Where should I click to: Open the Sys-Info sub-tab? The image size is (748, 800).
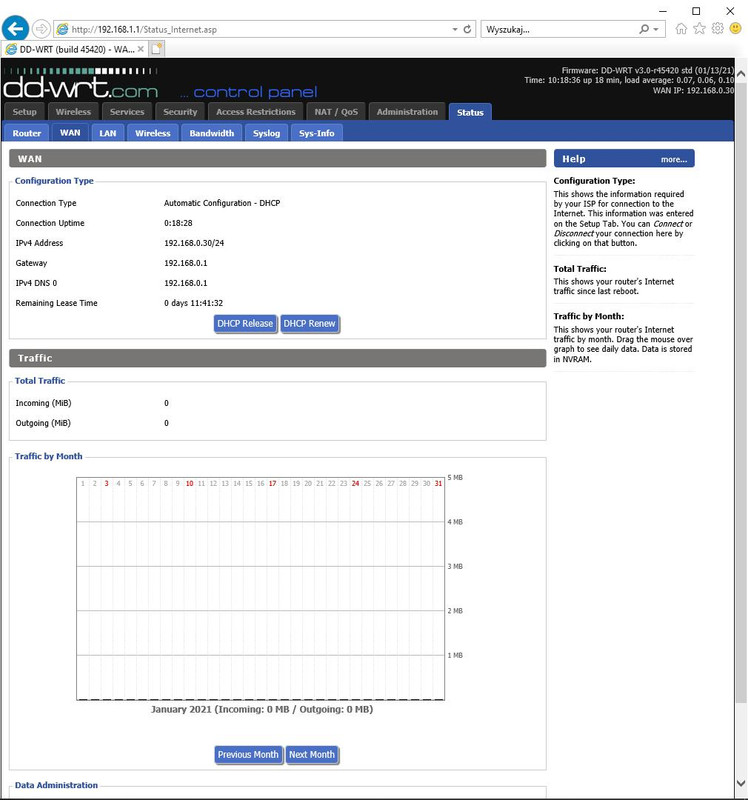tap(317, 133)
